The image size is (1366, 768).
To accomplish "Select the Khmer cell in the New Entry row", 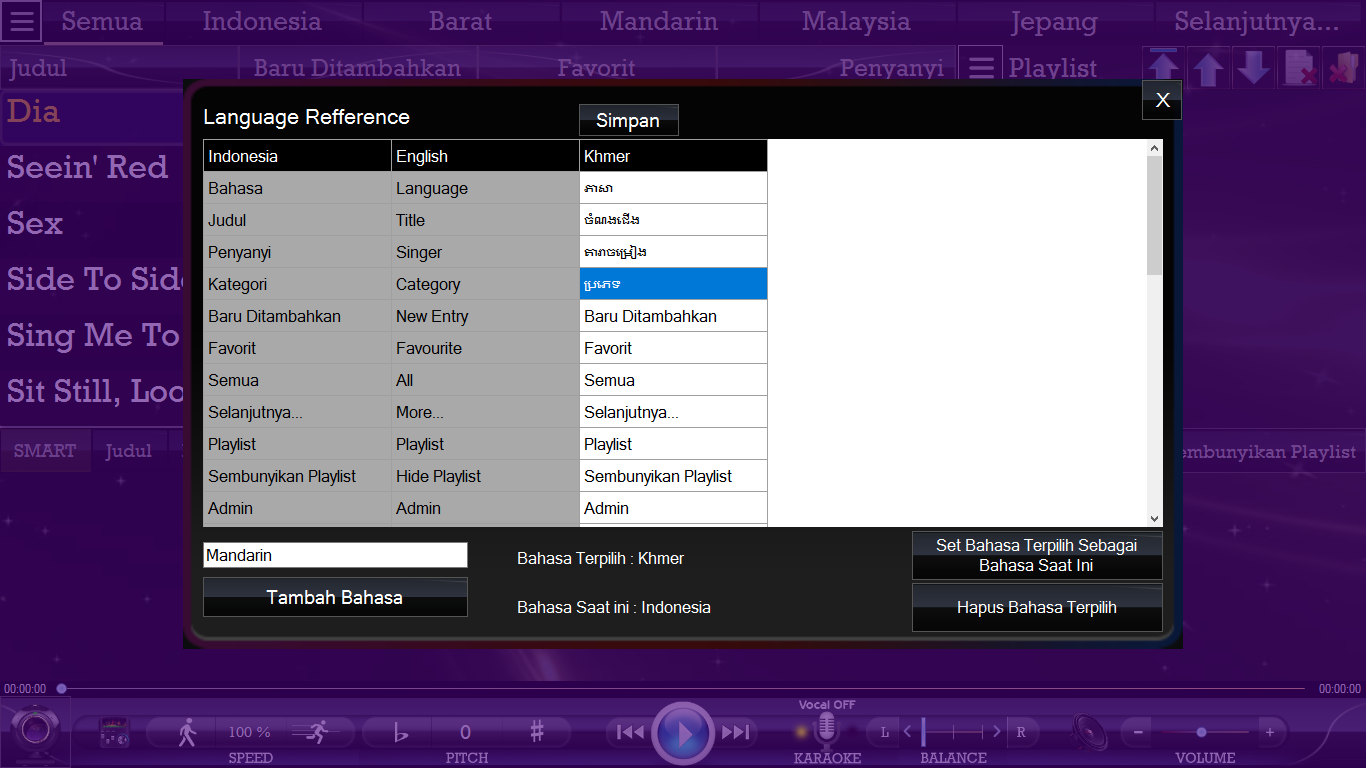I will coord(673,316).
